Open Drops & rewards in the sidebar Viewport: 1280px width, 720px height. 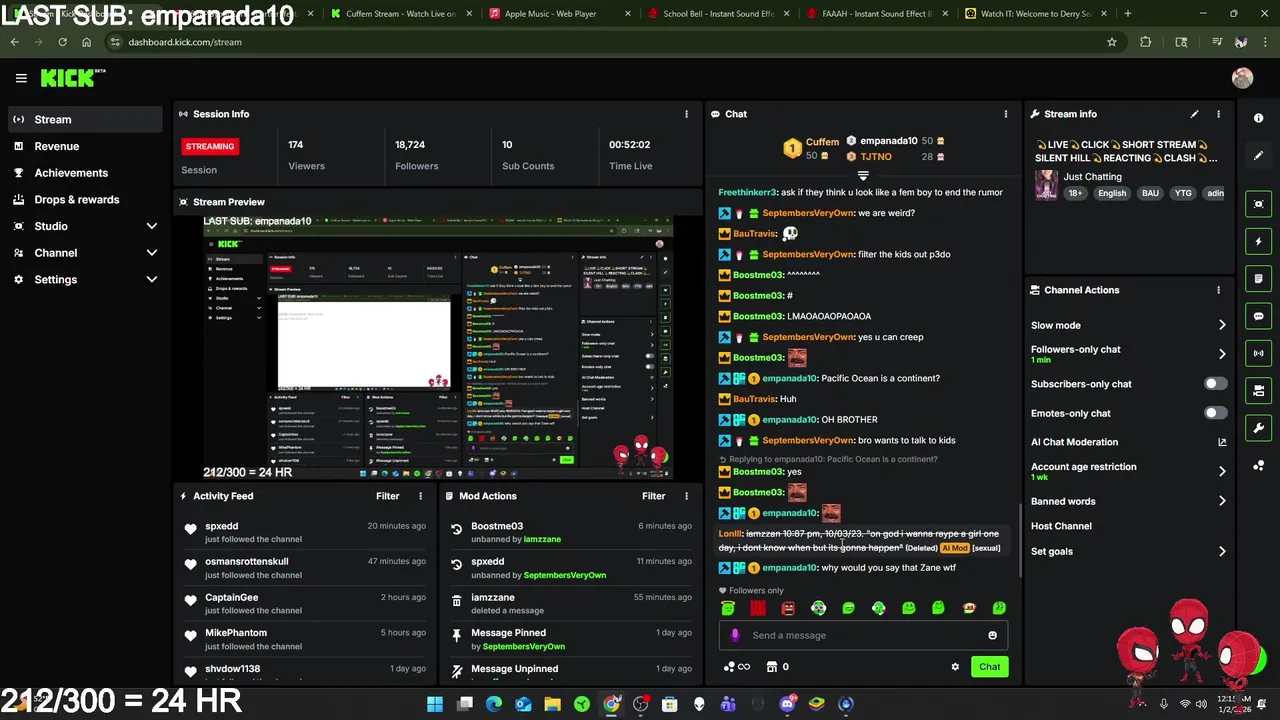pos(84,199)
